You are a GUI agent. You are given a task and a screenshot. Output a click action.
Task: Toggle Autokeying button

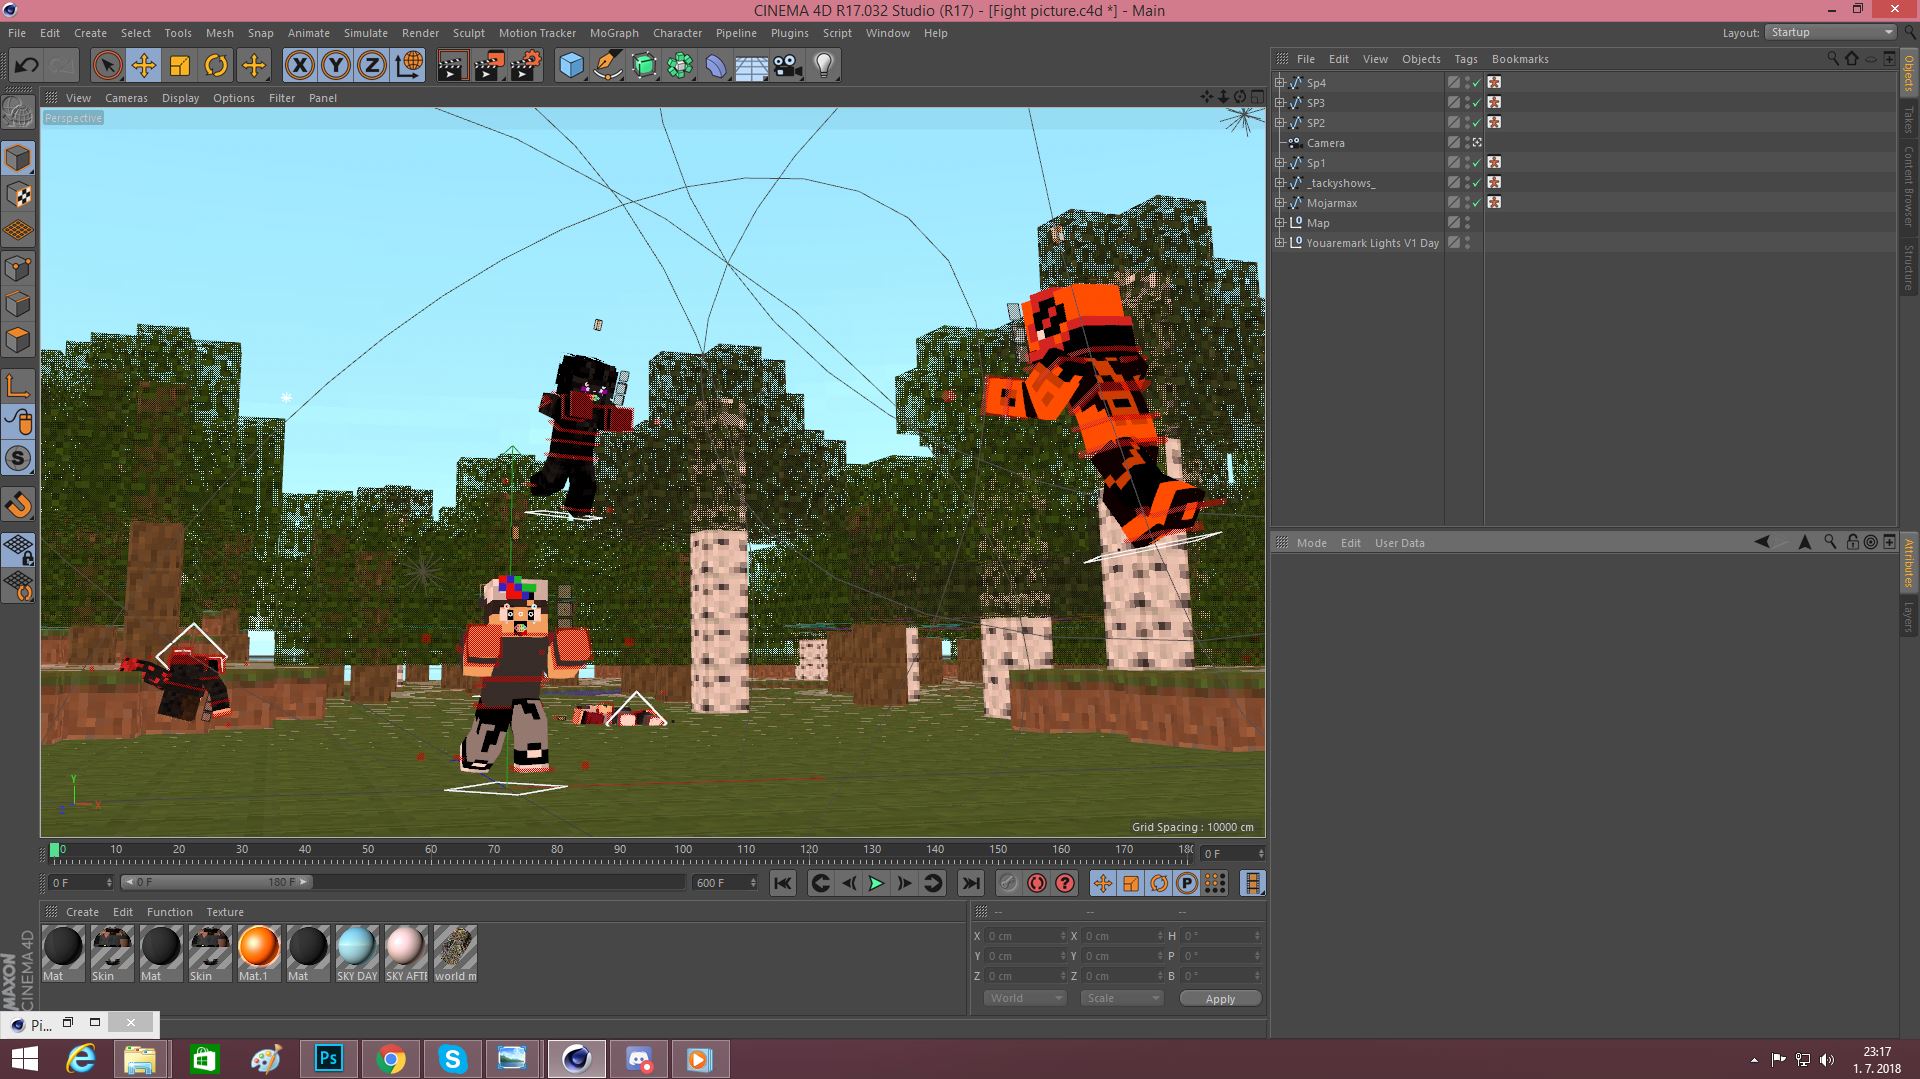(1037, 883)
